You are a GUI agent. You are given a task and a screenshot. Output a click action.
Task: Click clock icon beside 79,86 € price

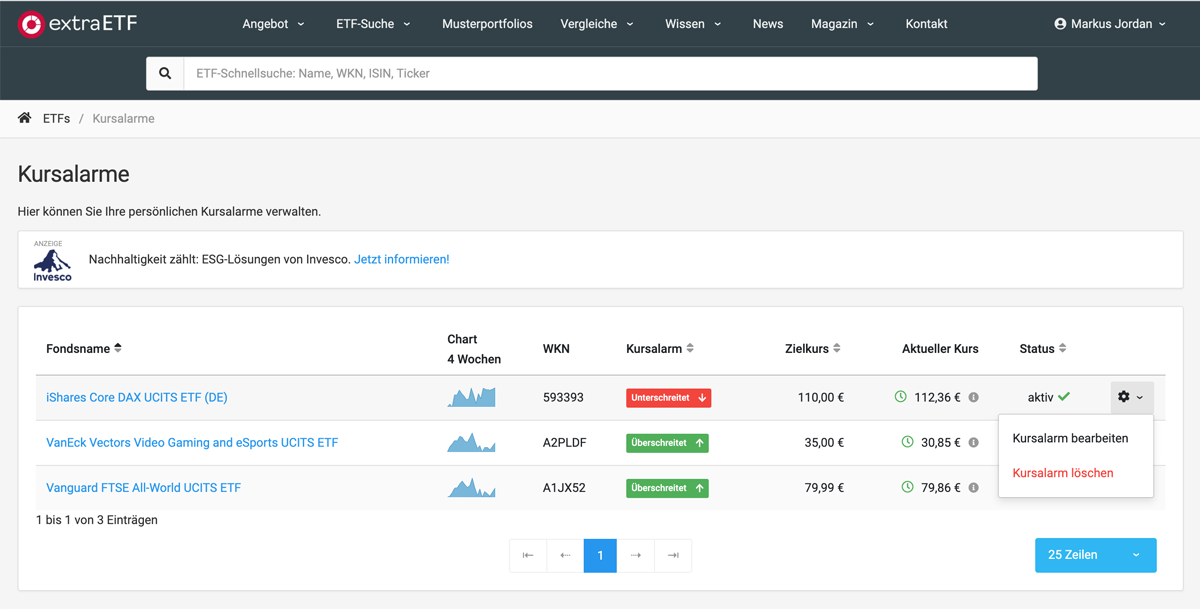[x=907, y=487]
